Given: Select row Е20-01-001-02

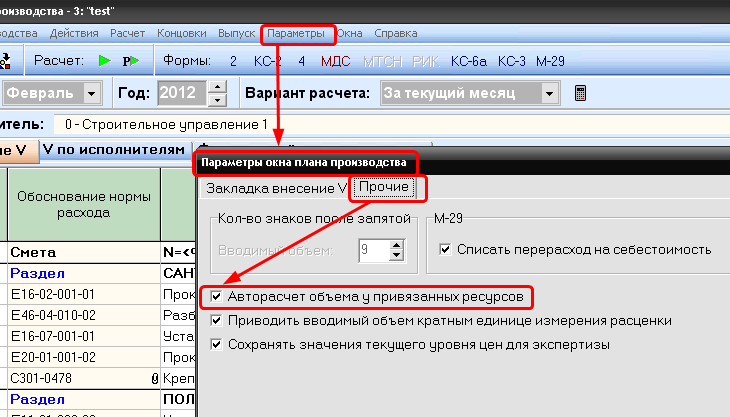Looking at the screenshot, I should [x=84, y=357].
